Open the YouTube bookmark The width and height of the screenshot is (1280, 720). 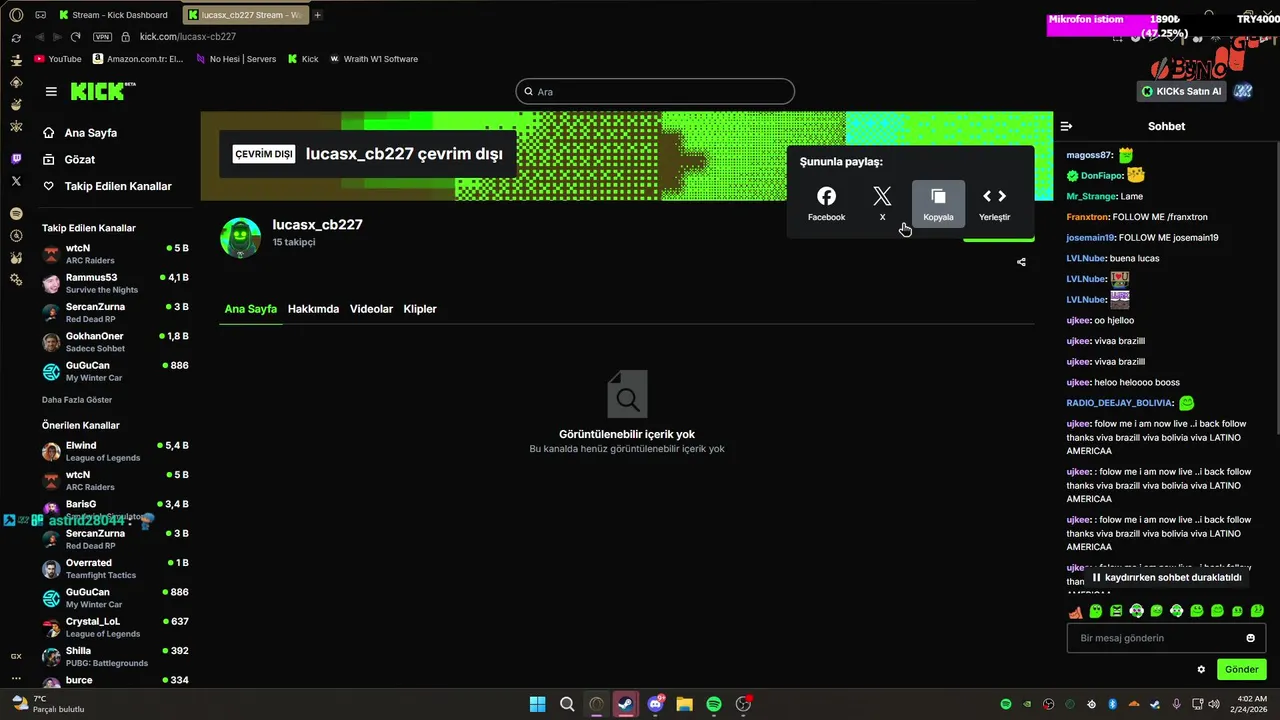(x=58, y=59)
